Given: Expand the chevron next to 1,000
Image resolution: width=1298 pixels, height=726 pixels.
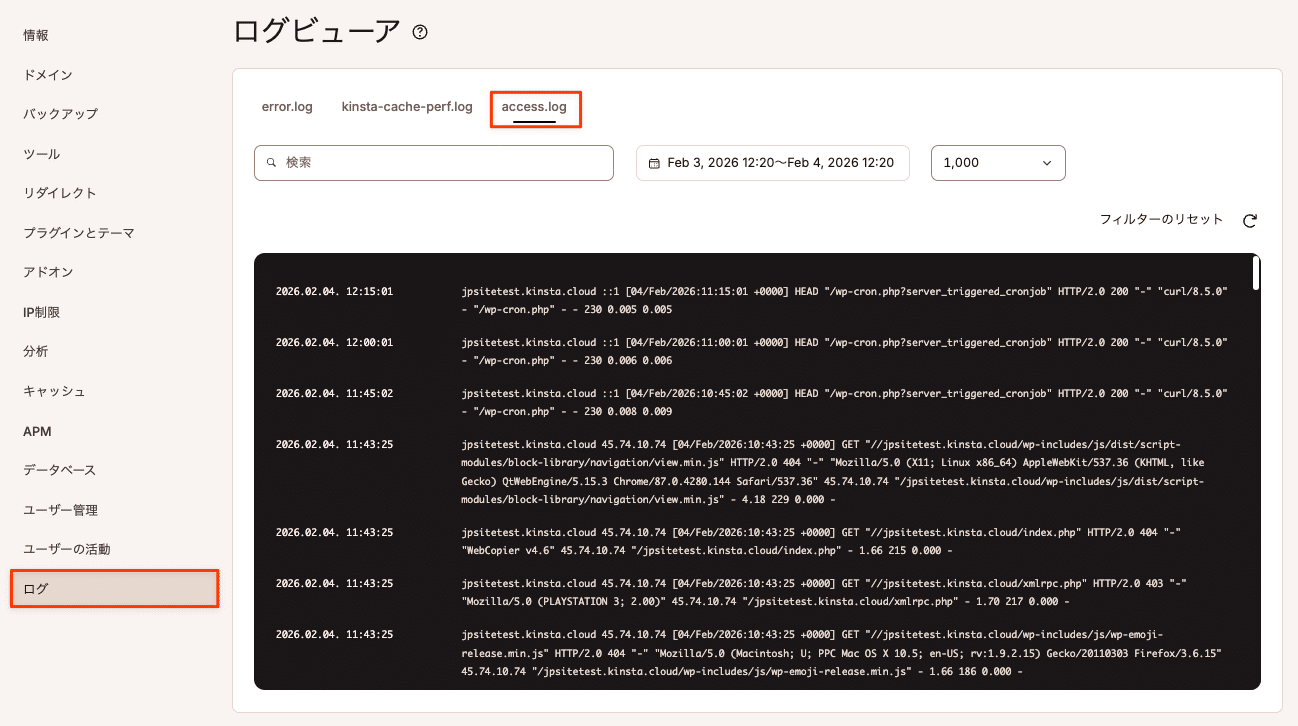Looking at the screenshot, I should [1046, 162].
